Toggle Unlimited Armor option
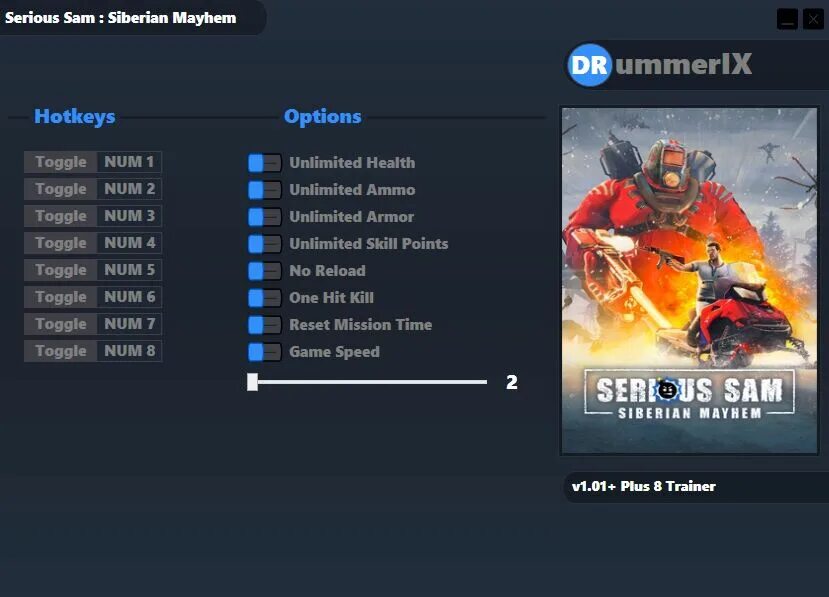 [264, 217]
